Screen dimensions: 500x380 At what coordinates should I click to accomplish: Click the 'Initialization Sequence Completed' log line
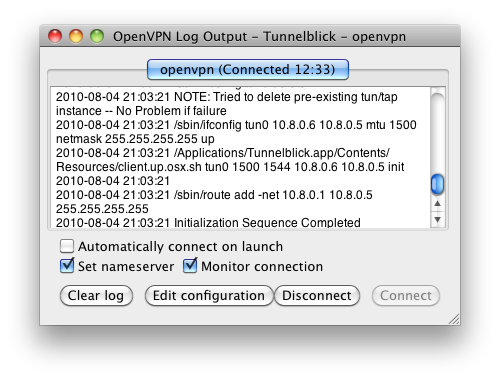click(208, 222)
